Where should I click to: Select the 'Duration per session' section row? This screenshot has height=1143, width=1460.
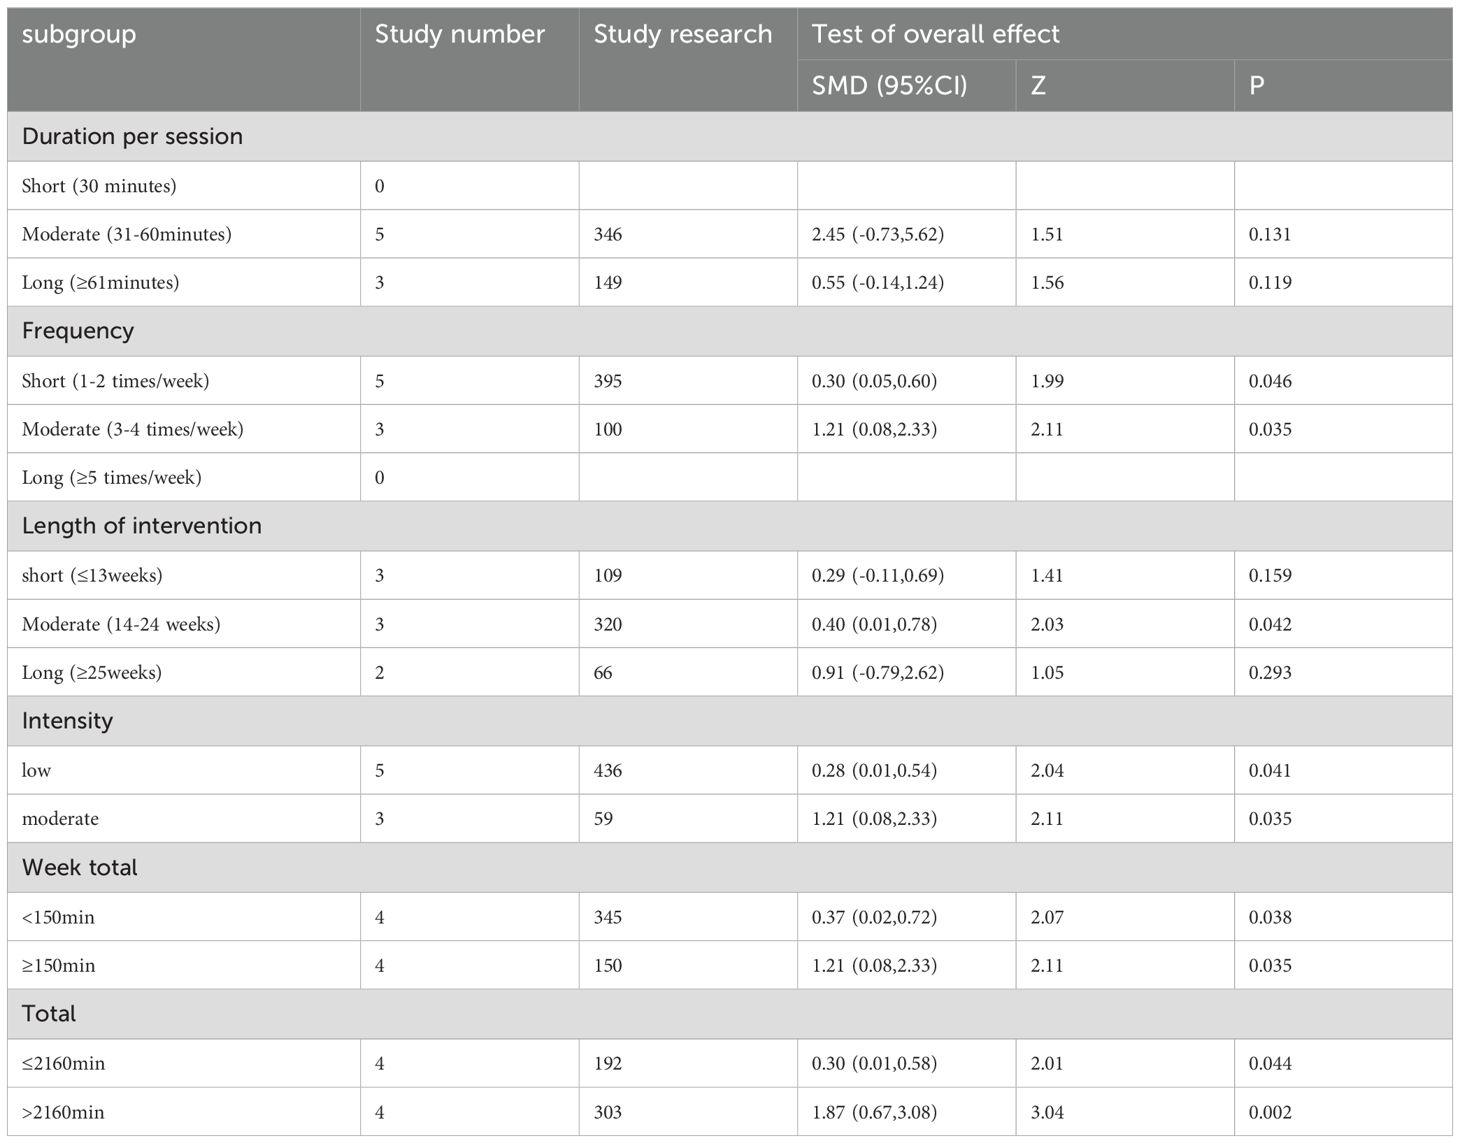(730, 136)
